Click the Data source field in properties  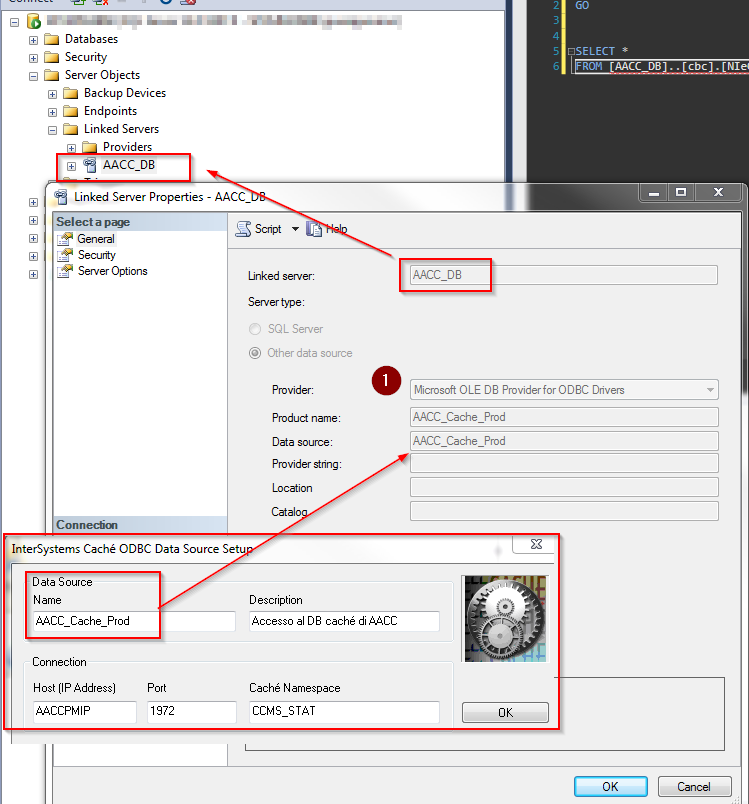click(x=564, y=441)
